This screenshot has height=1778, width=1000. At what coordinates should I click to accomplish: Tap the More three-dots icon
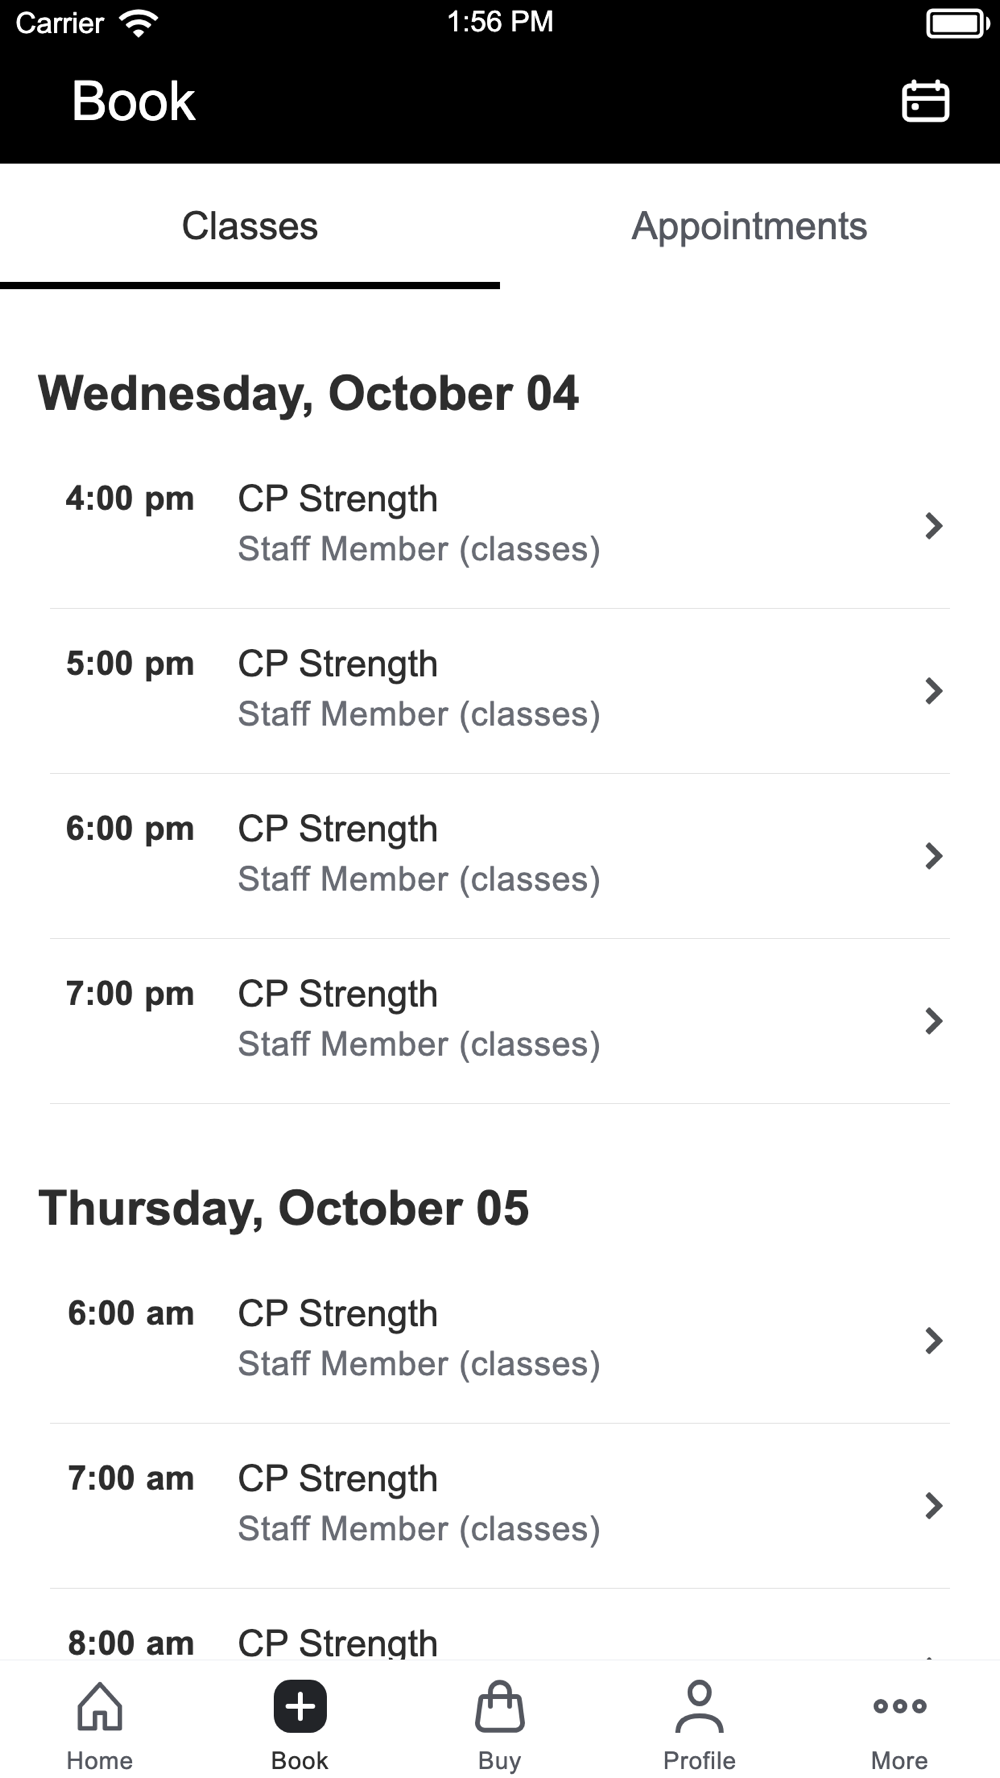(x=899, y=1707)
